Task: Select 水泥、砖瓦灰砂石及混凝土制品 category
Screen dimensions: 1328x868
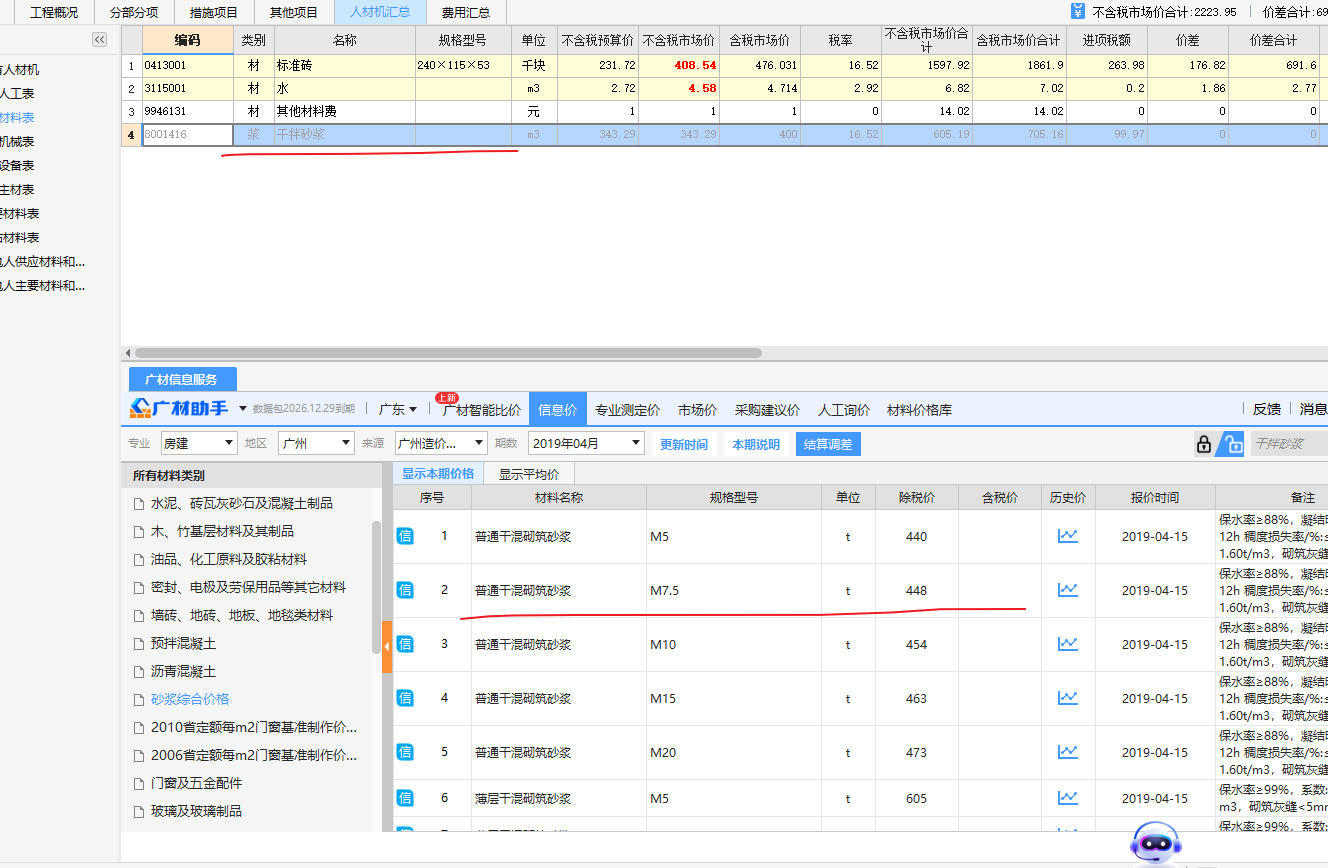Action: (x=242, y=503)
